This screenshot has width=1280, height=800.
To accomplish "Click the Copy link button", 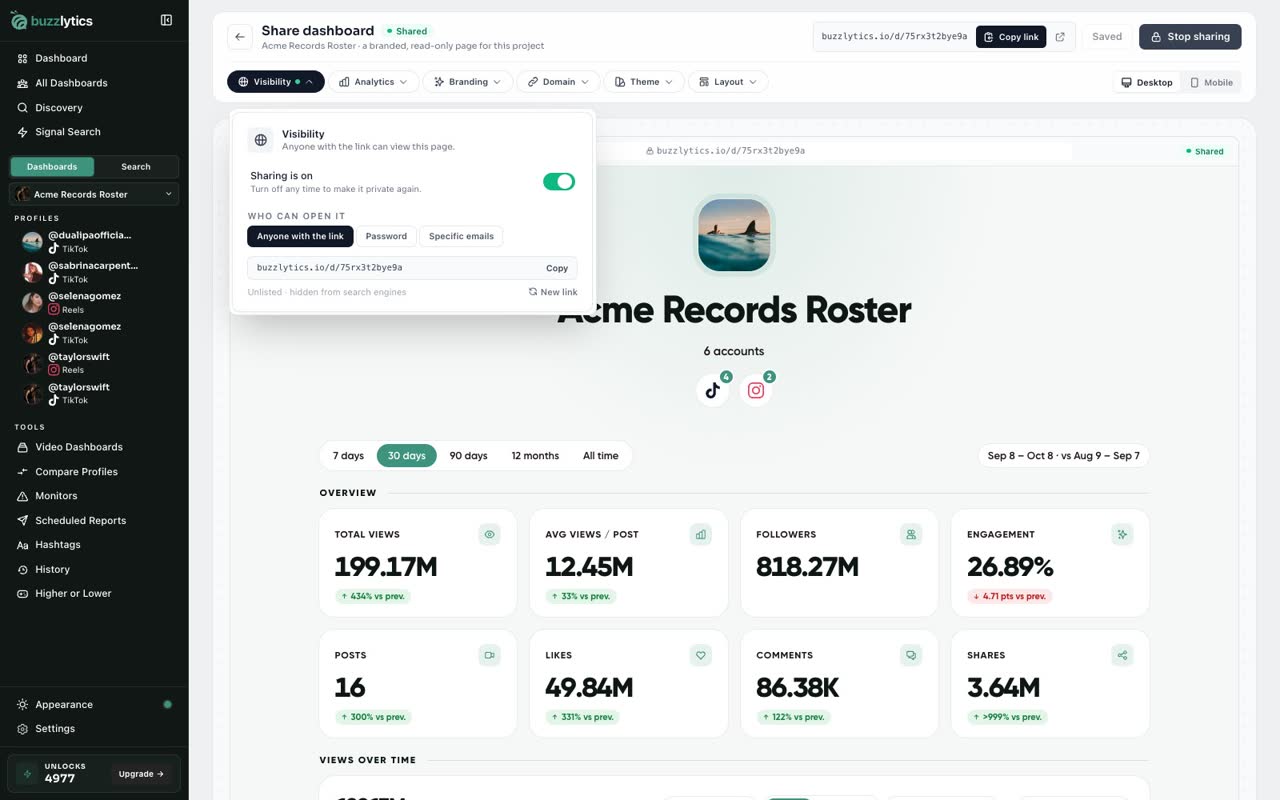I will (x=1011, y=37).
